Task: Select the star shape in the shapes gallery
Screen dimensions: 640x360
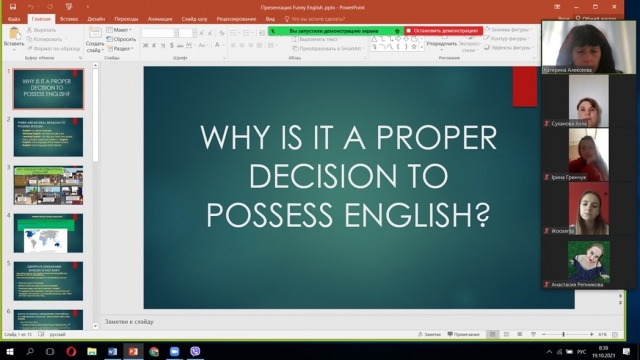Action: [414, 47]
